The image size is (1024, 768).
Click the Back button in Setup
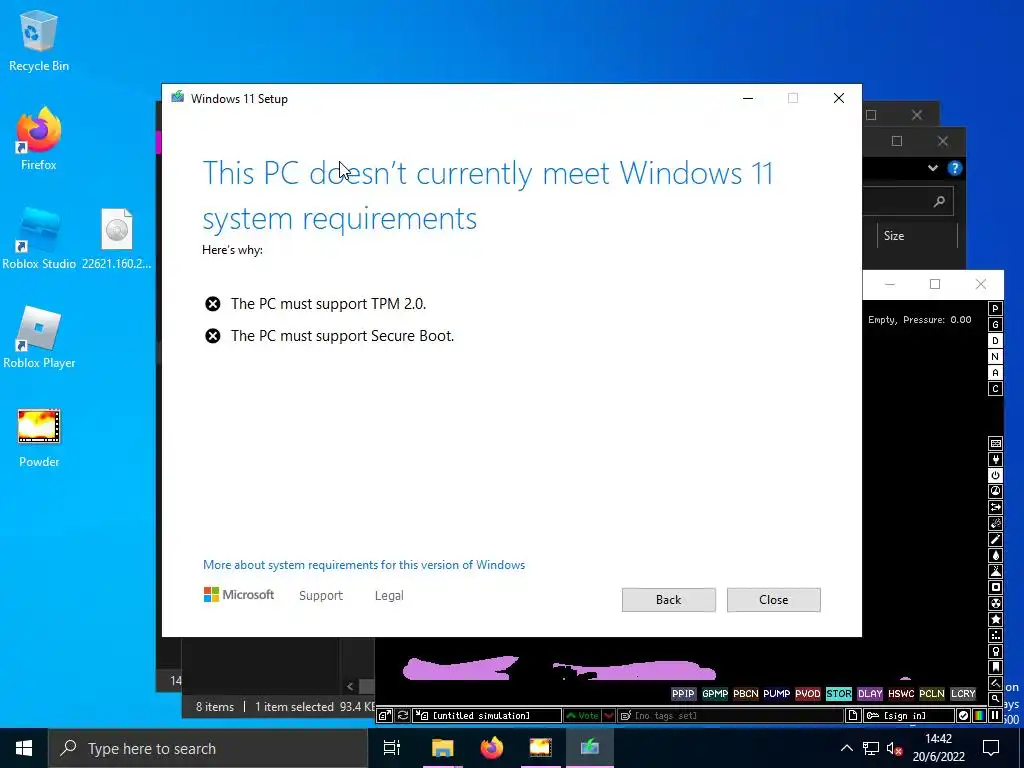pos(668,600)
